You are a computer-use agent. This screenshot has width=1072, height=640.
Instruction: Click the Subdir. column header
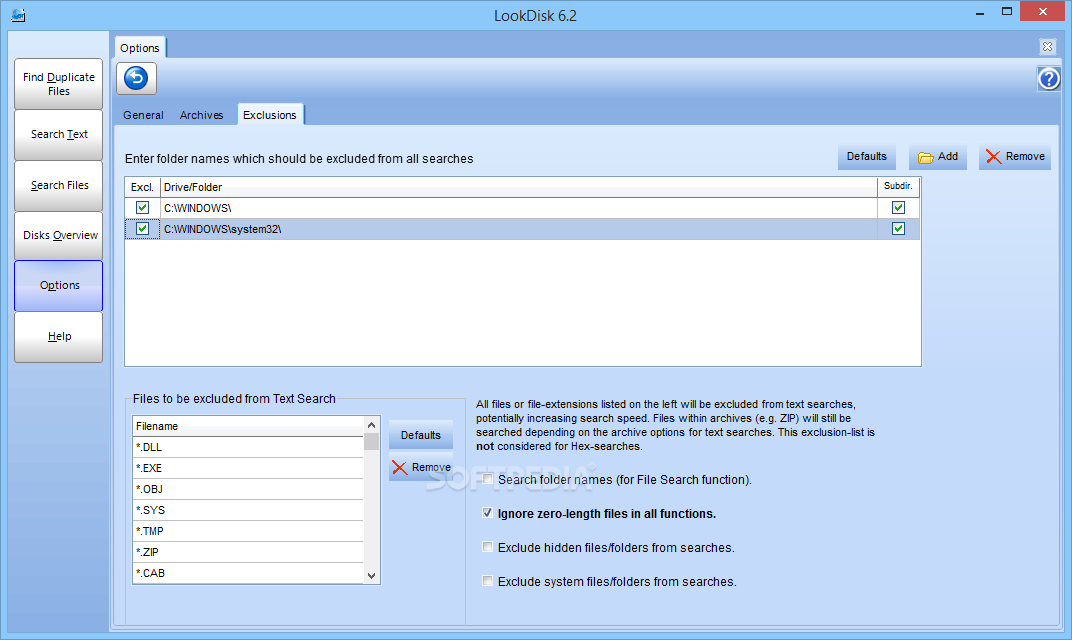pyautogui.click(x=898, y=187)
